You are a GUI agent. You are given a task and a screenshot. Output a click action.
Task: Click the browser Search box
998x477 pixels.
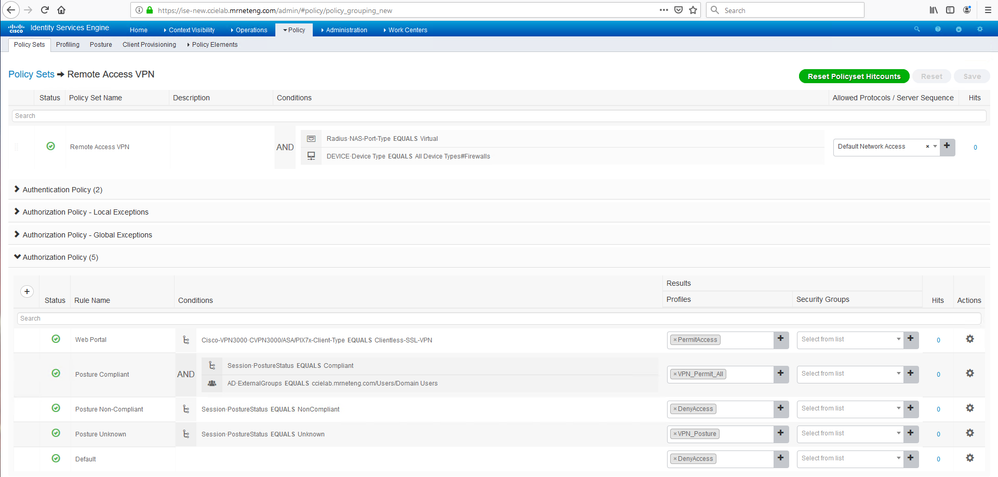pos(785,10)
